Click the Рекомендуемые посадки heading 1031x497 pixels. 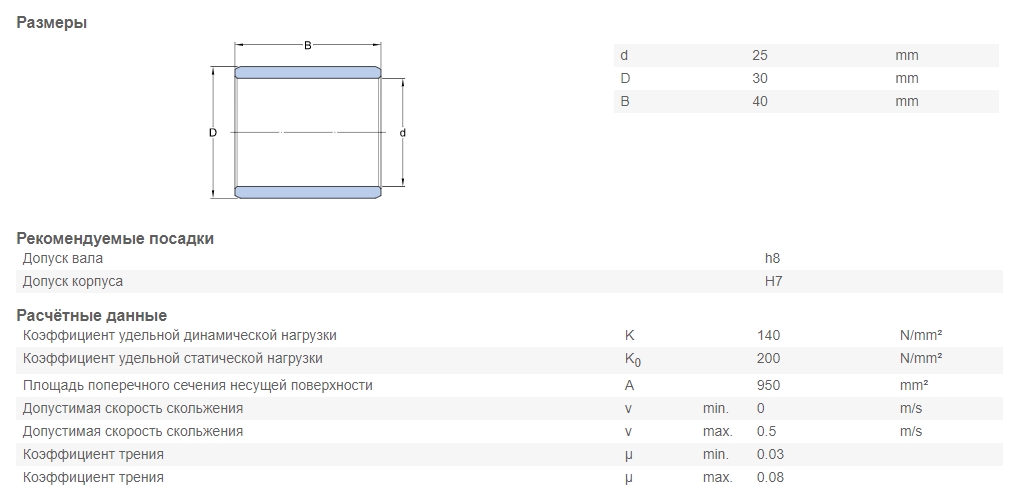(115, 238)
